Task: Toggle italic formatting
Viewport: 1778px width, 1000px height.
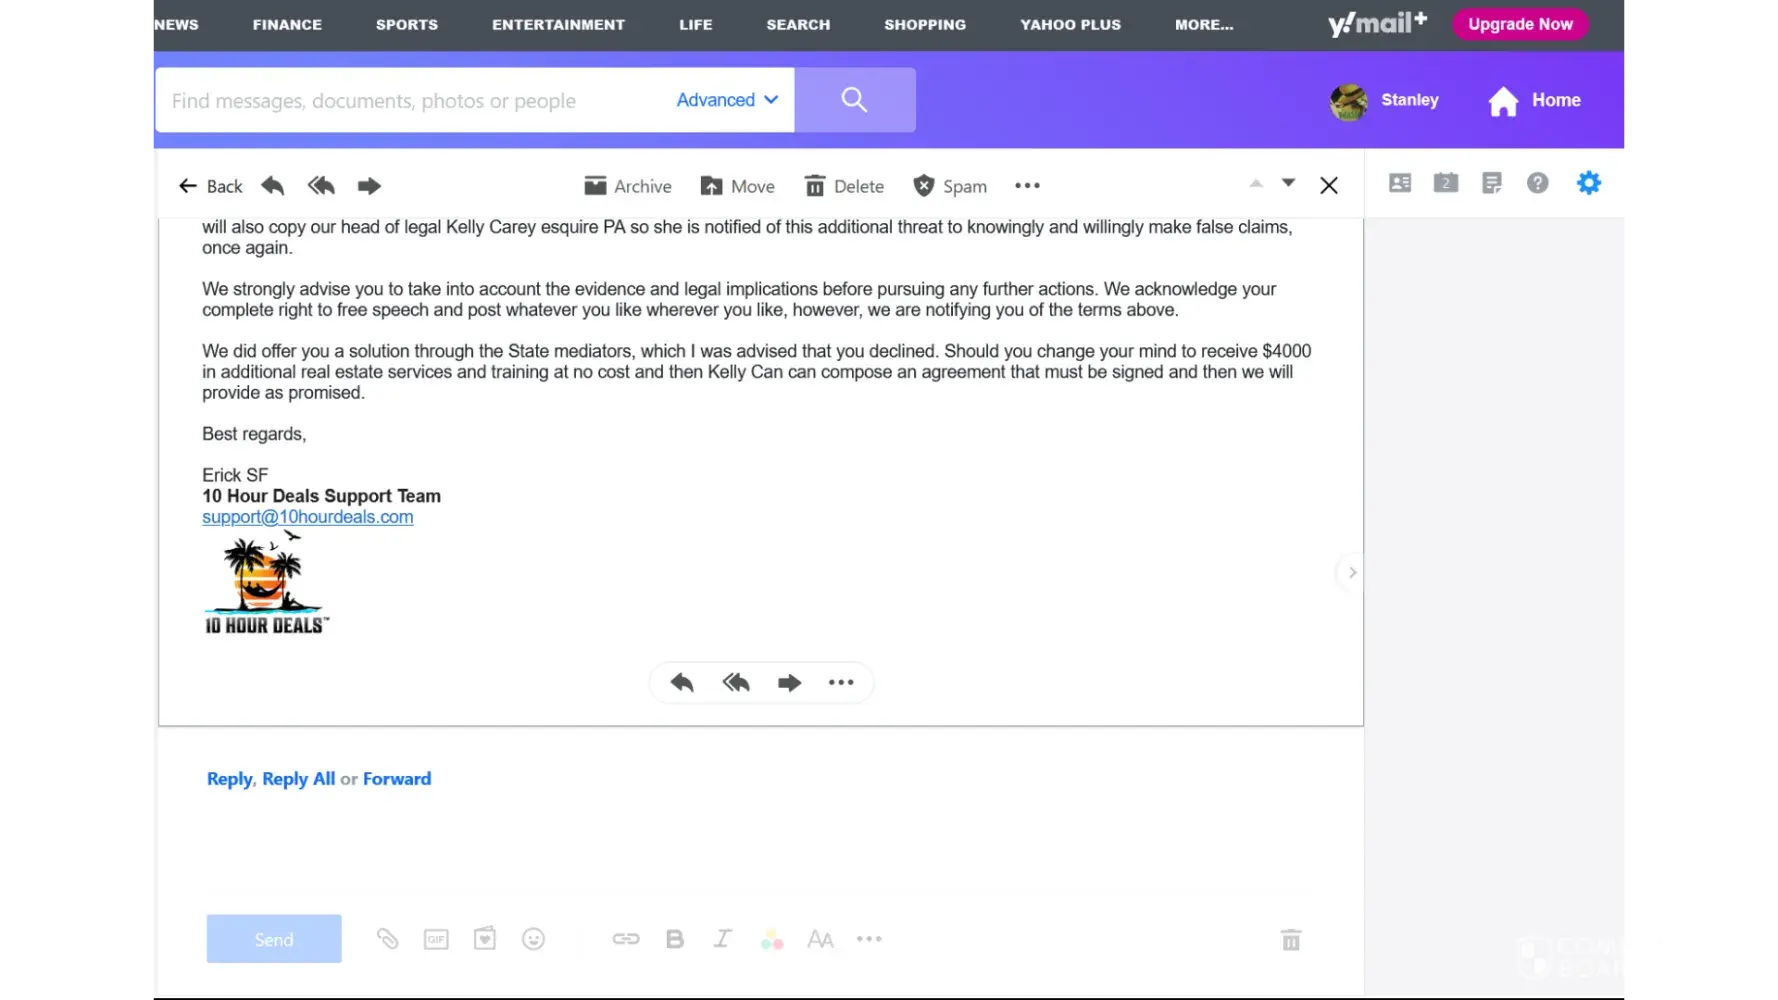Action: tap(723, 939)
